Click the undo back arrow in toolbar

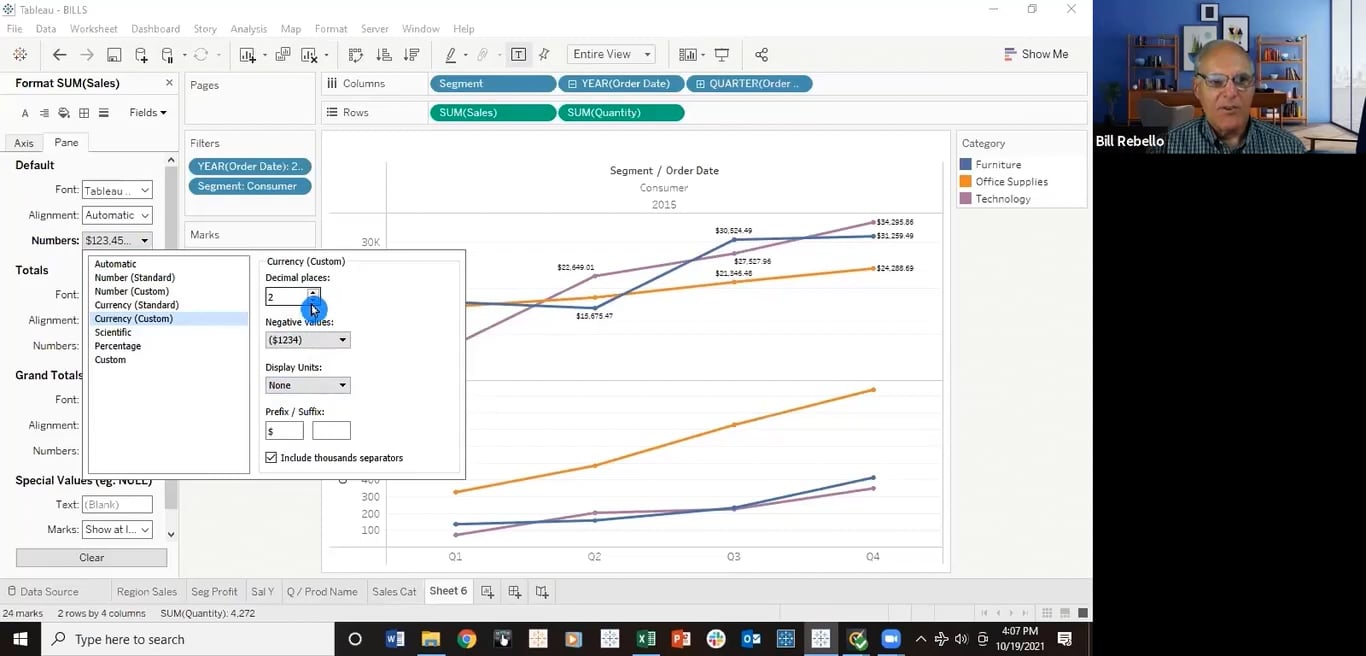[60, 55]
